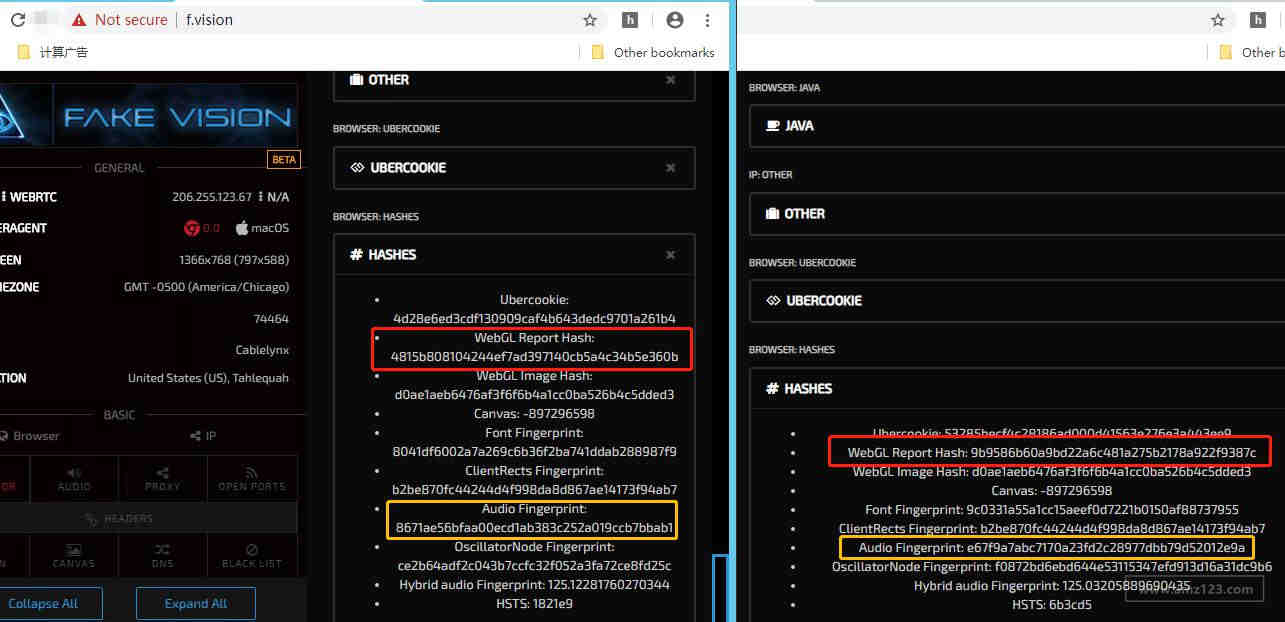Click the screen resolution value 1366x768 (797x588)

(234, 260)
